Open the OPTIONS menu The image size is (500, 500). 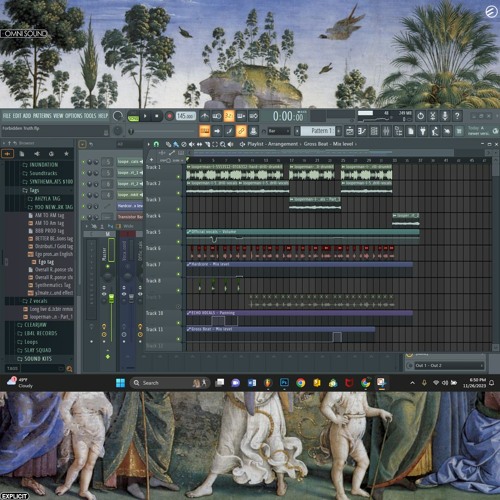73,116
